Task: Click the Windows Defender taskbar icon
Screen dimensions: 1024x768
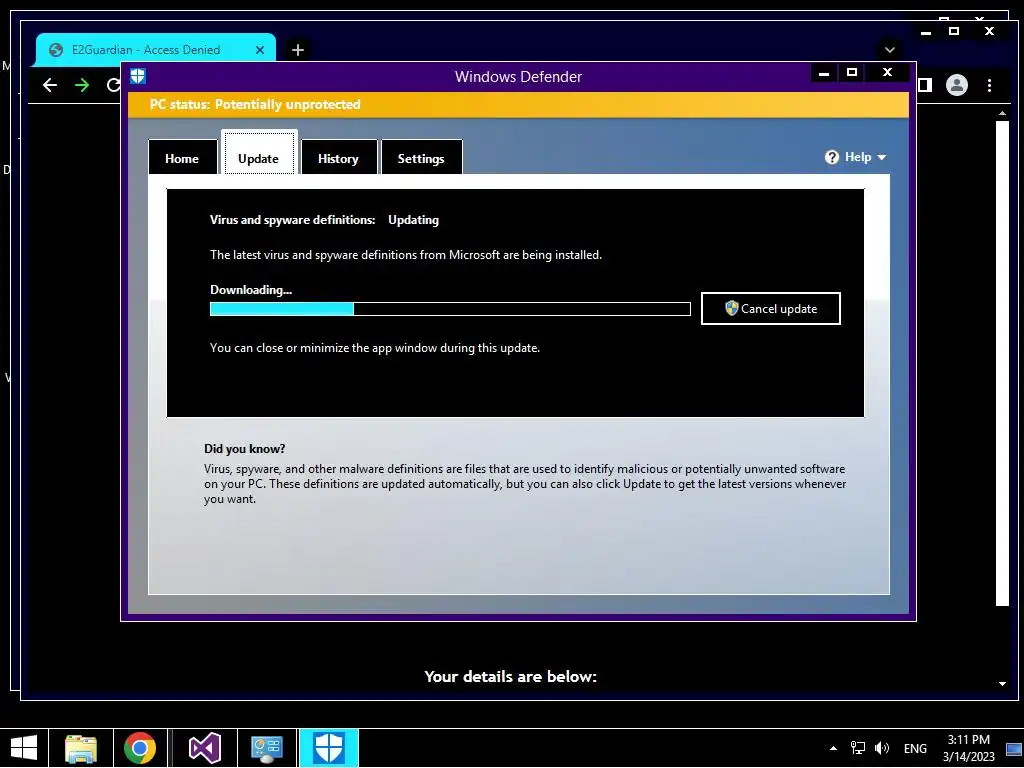Action: (x=329, y=748)
